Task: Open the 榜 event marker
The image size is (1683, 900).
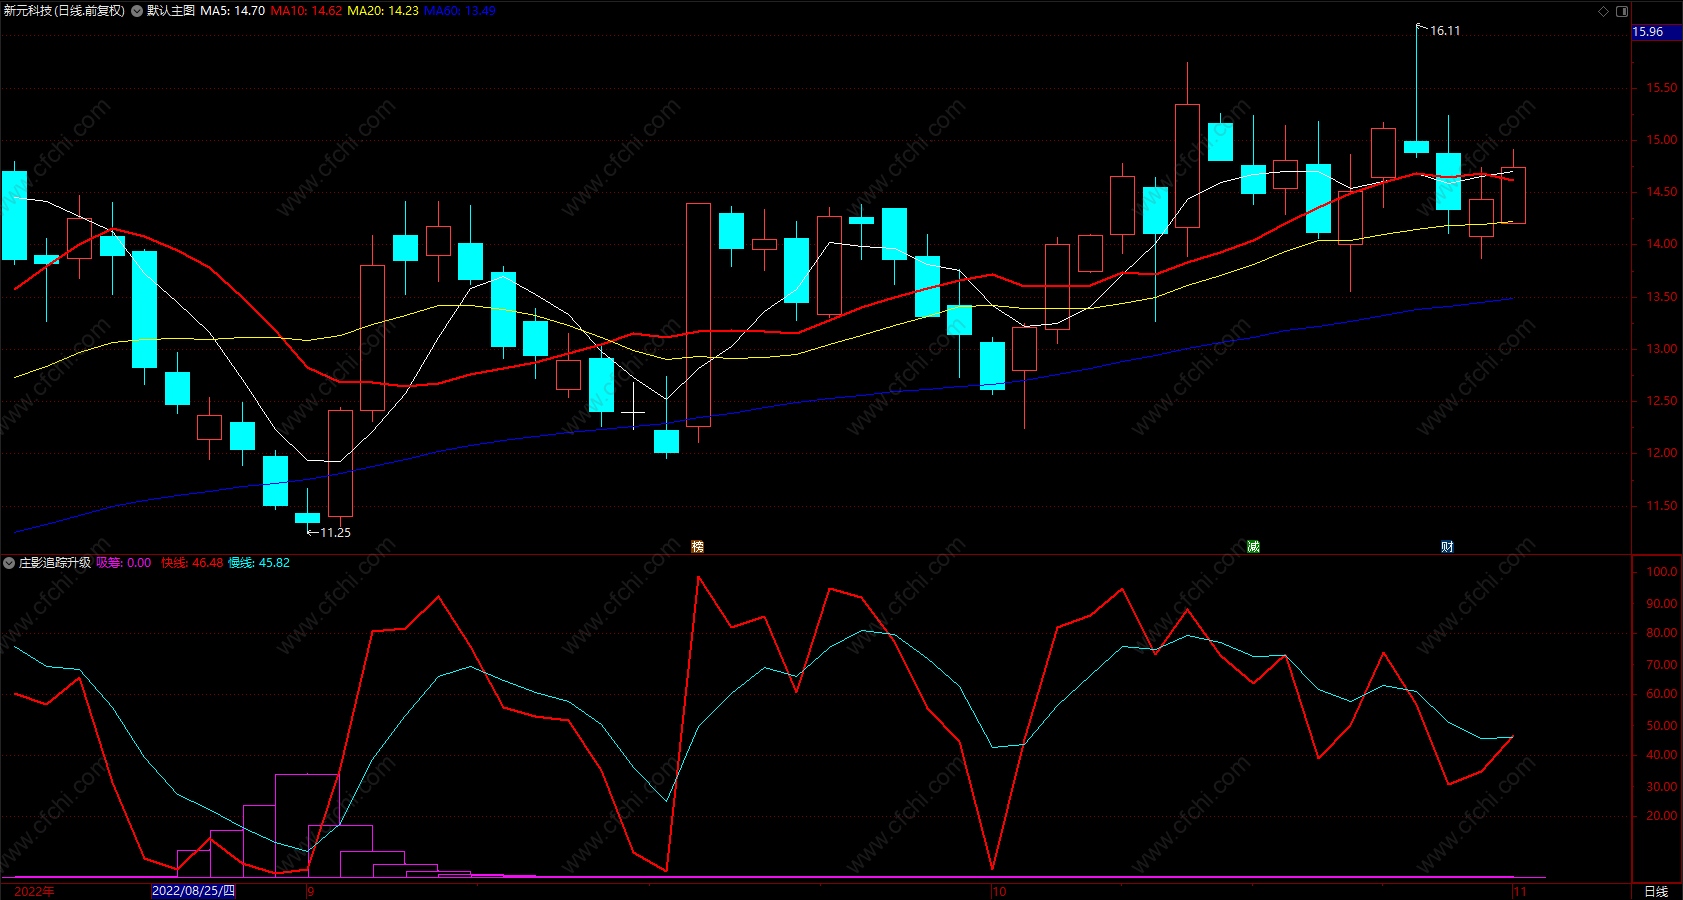Action: pyautogui.click(x=698, y=546)
